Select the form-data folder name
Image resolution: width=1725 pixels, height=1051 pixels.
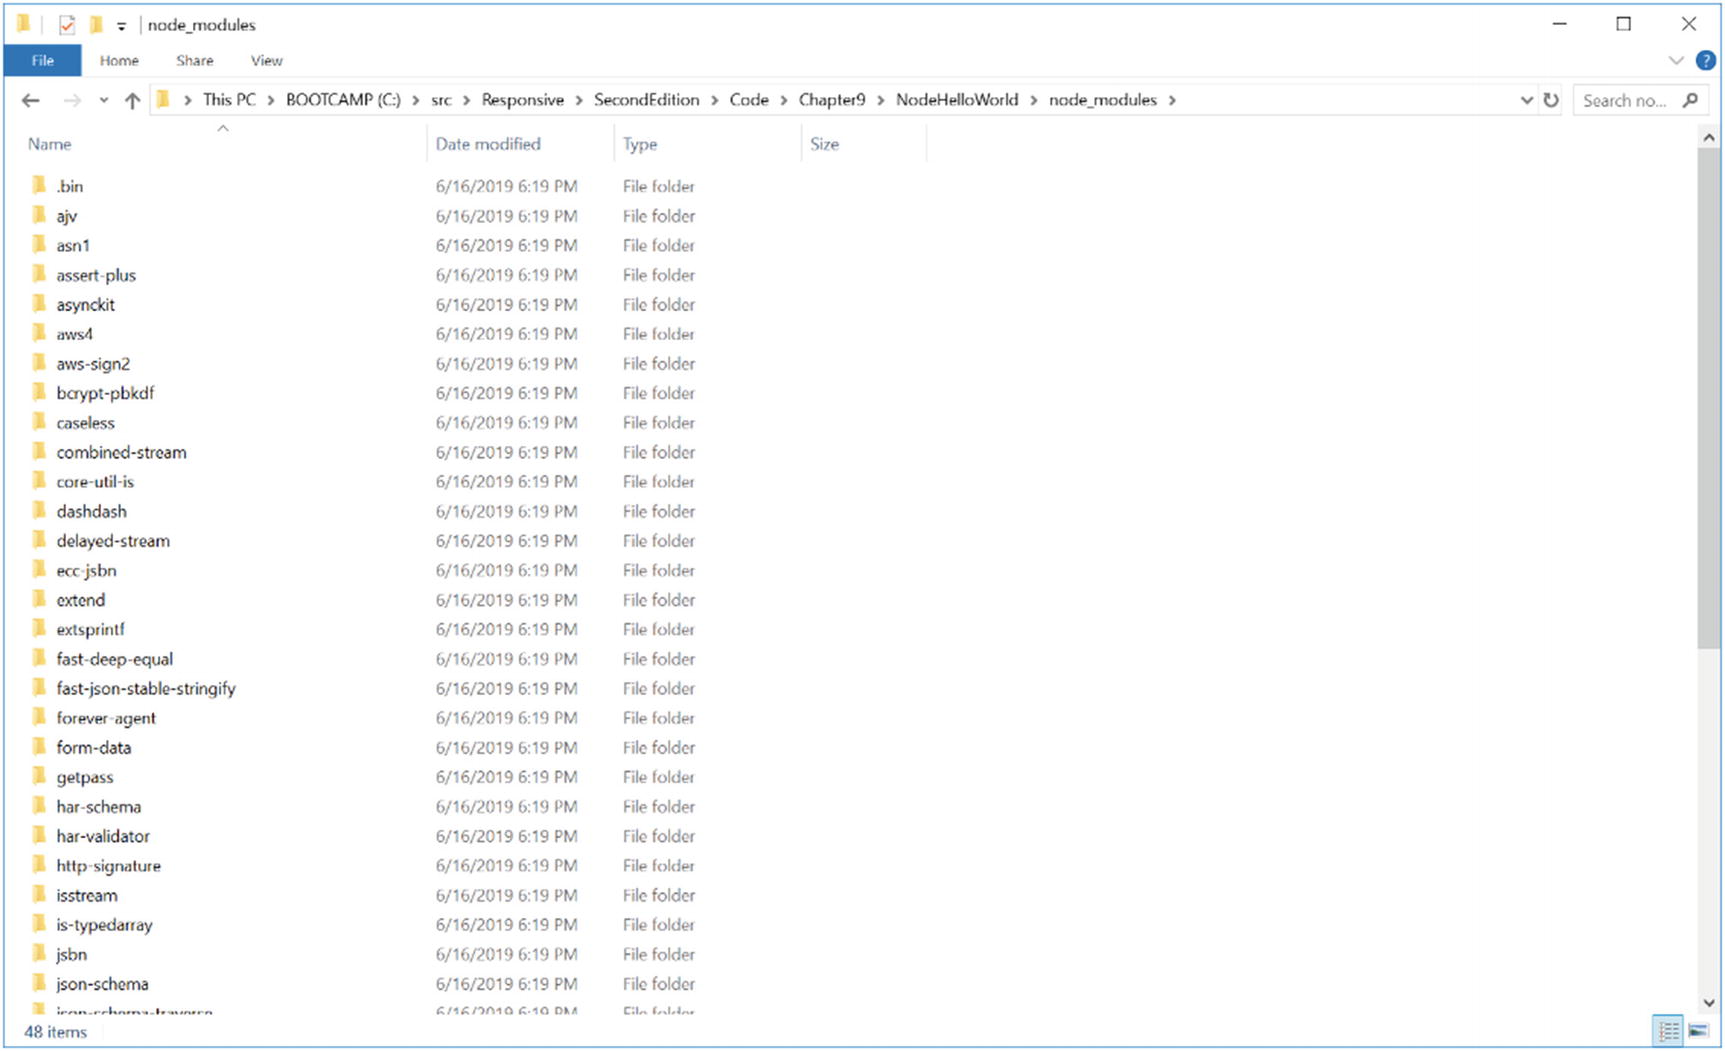93,747
